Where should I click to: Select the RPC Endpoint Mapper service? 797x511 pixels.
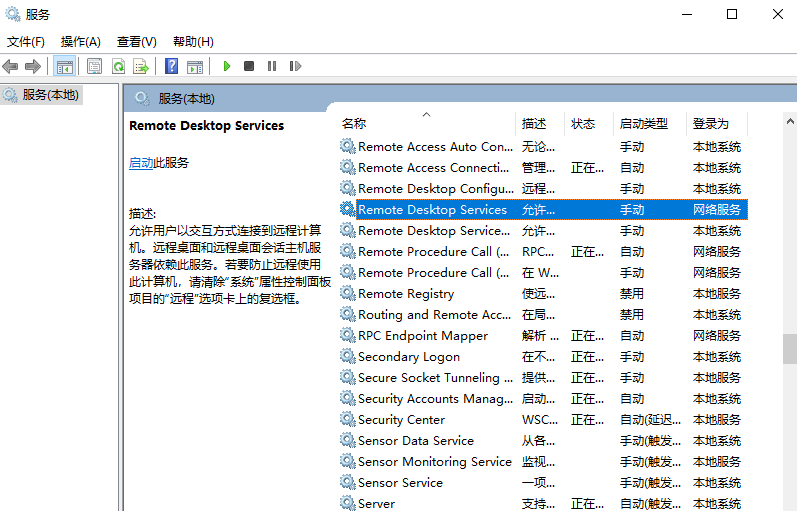(543, 336)
